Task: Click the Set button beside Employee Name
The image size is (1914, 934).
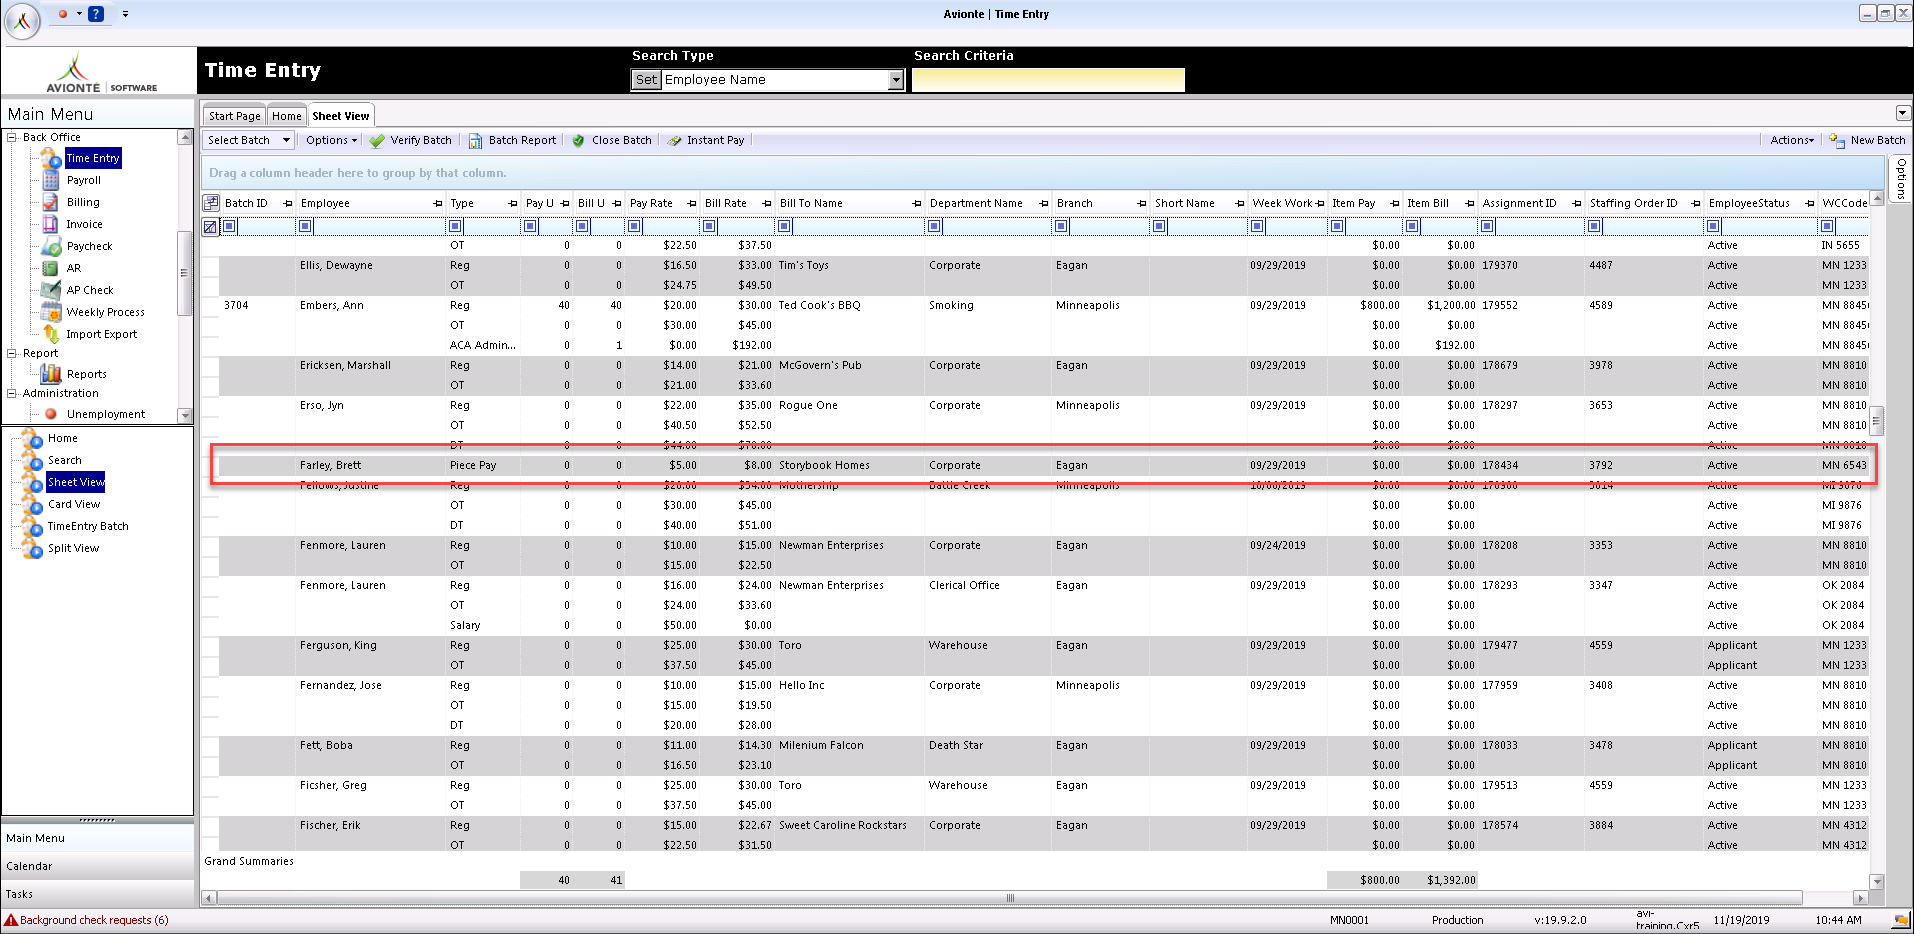Action: (646, 80)
